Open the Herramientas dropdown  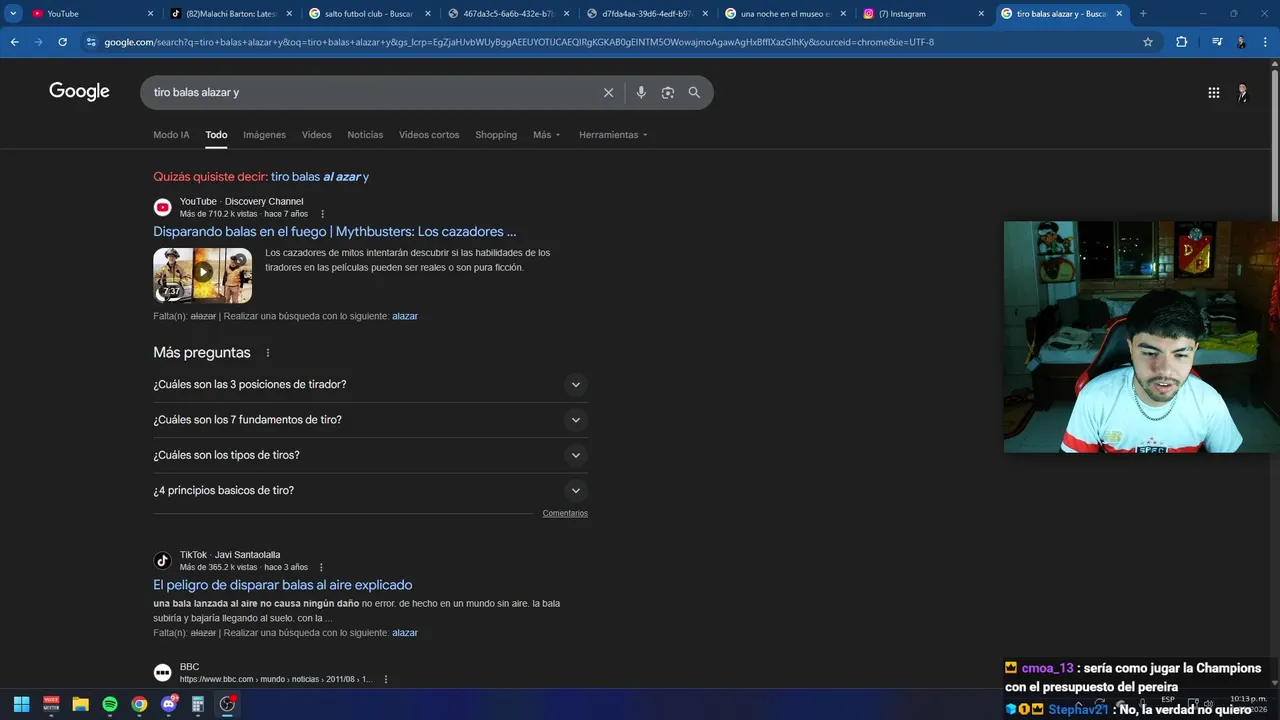pos(613,135)
